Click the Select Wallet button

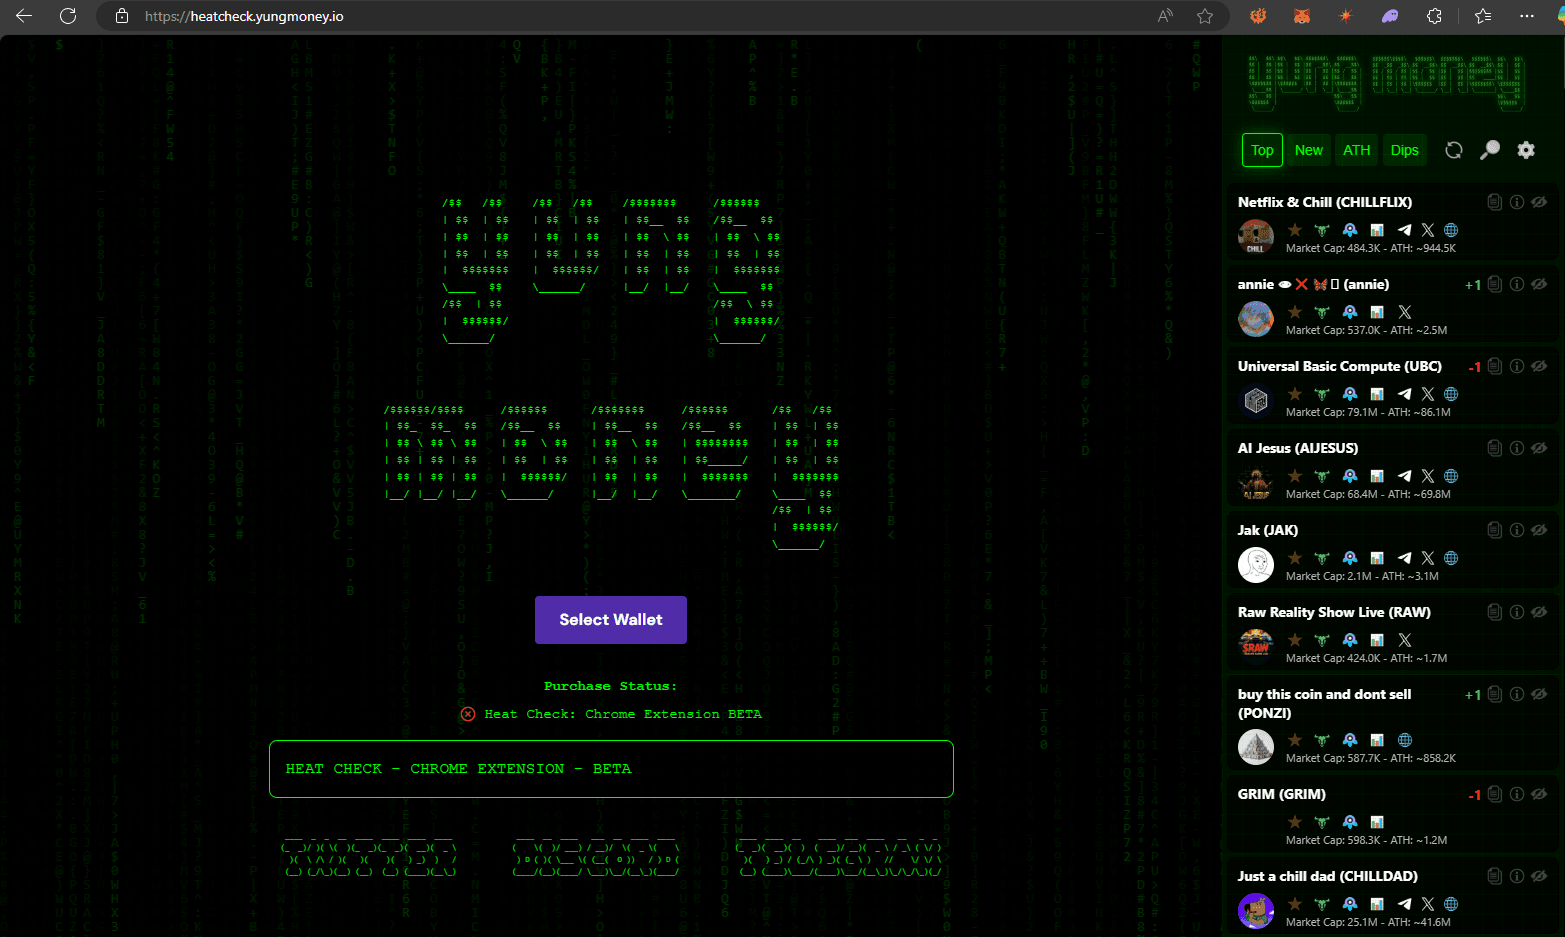[610, 620]
